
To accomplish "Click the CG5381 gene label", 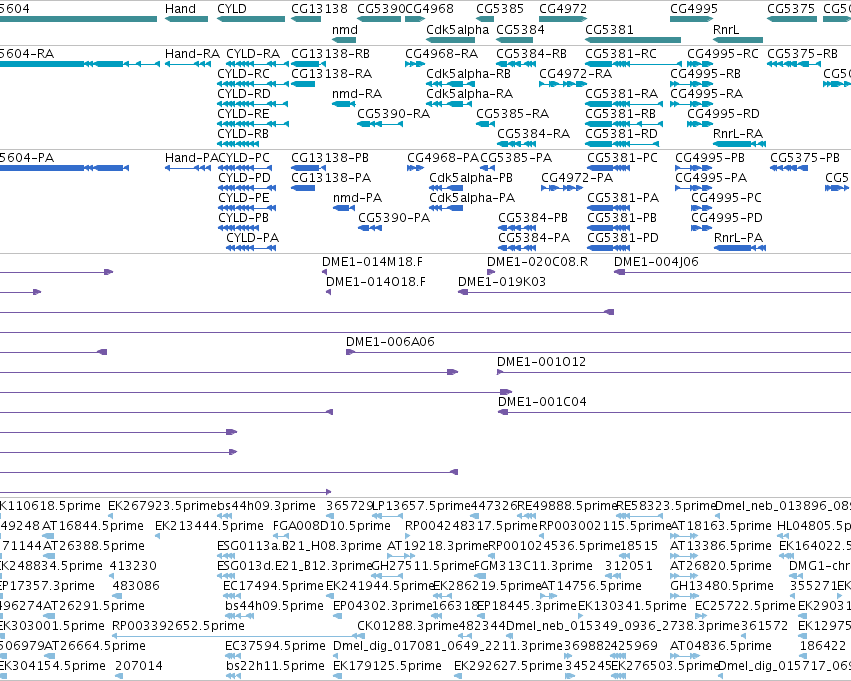I will [x=609, y=30].
